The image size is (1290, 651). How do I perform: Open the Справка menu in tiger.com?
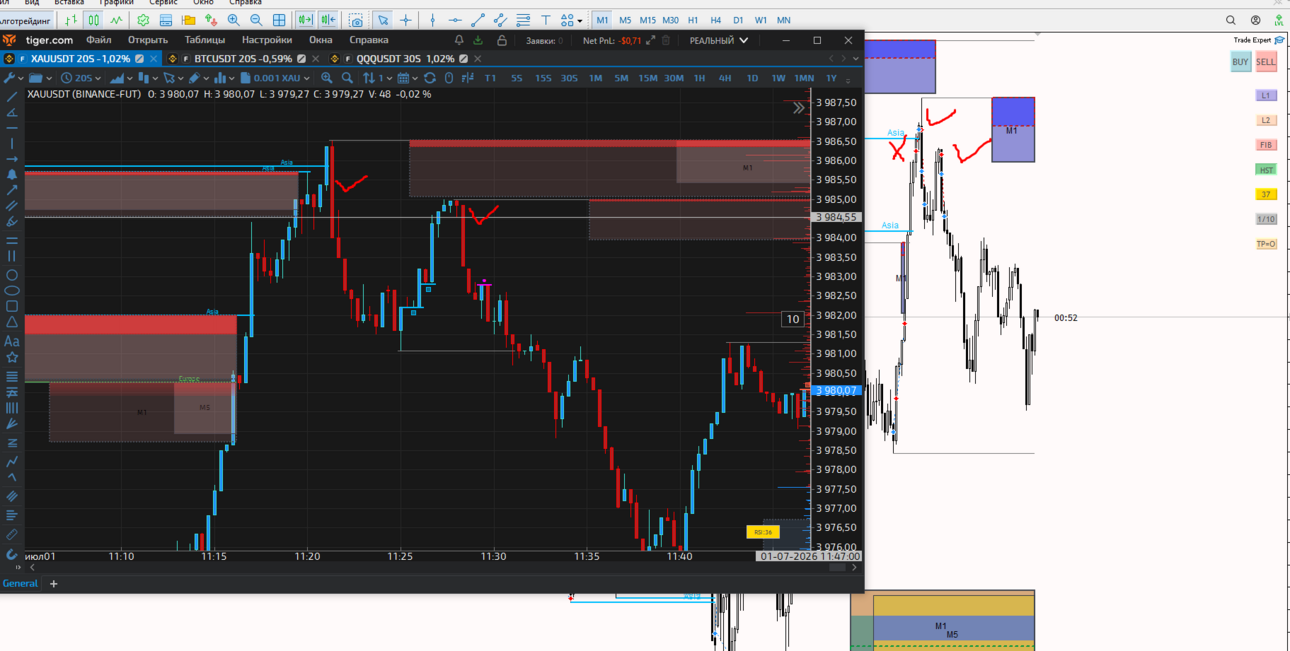coord(368,40)
